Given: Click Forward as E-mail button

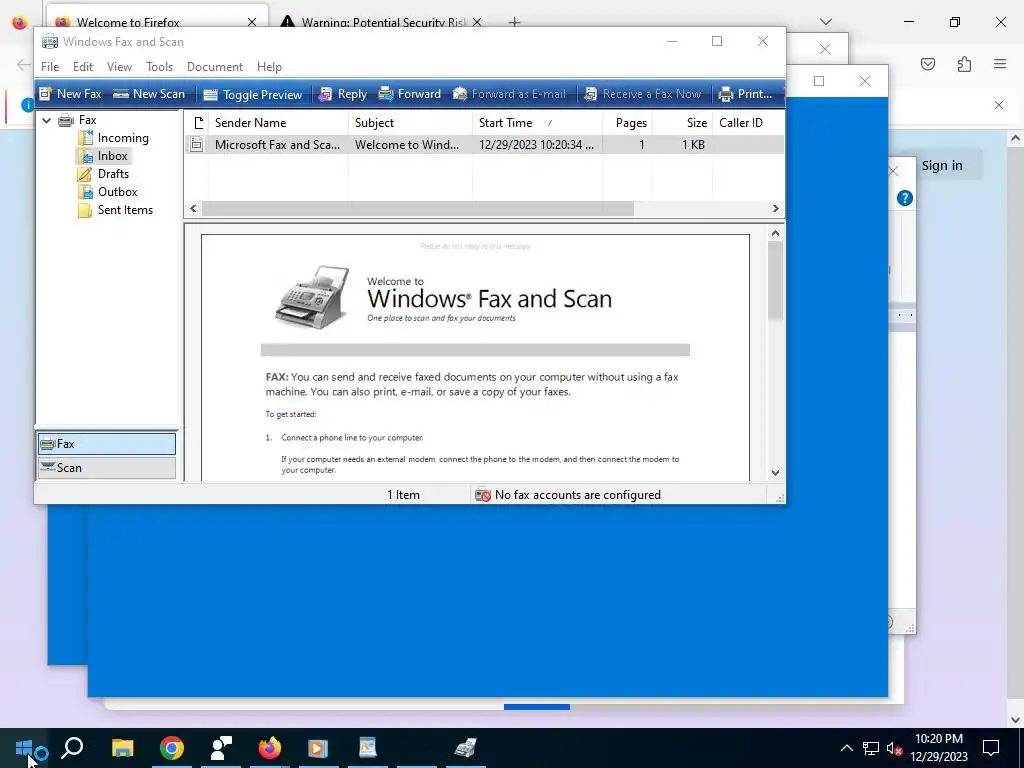Looking at the screenshot, I should [x=509, y=94].
